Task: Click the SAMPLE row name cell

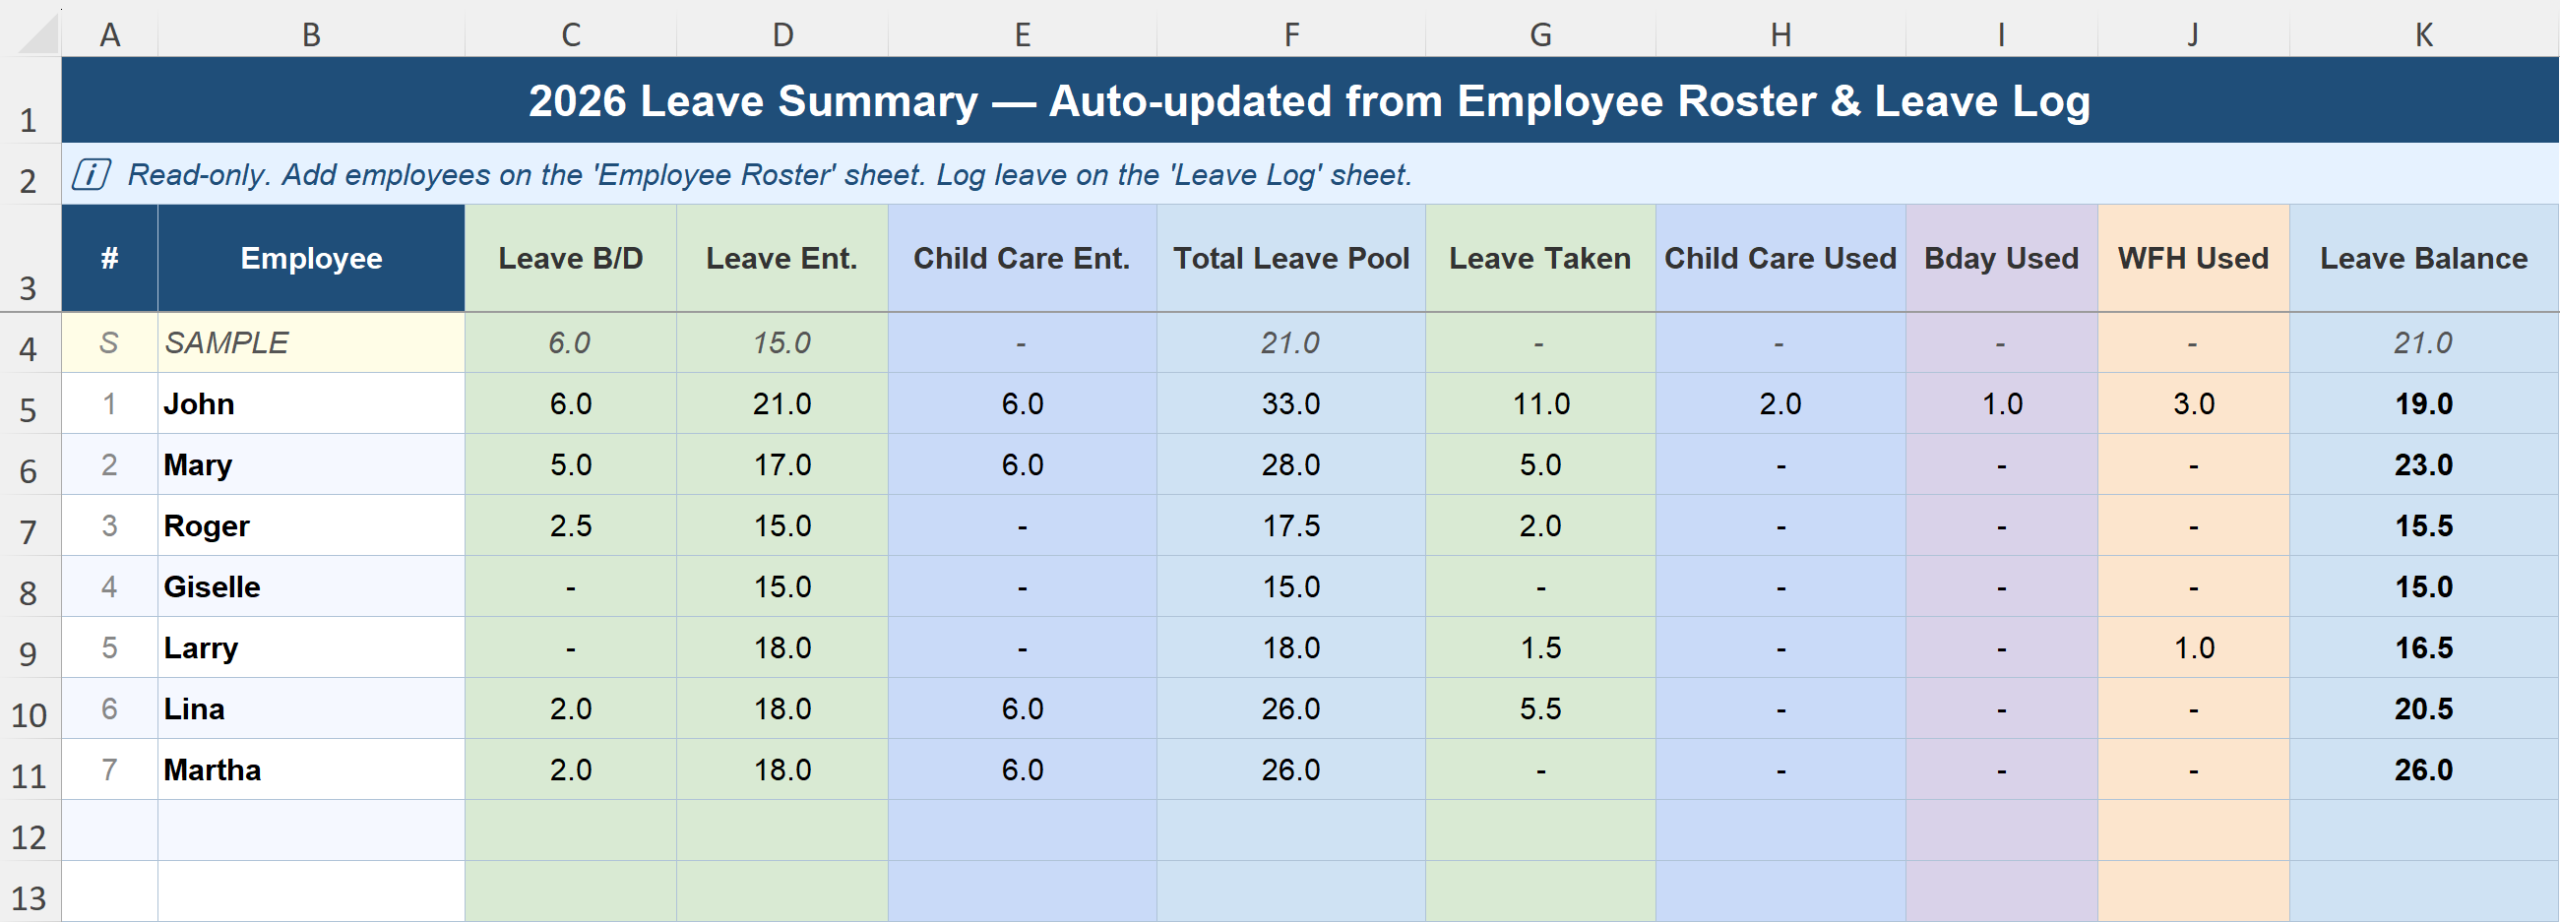Action: pos(311,343)
